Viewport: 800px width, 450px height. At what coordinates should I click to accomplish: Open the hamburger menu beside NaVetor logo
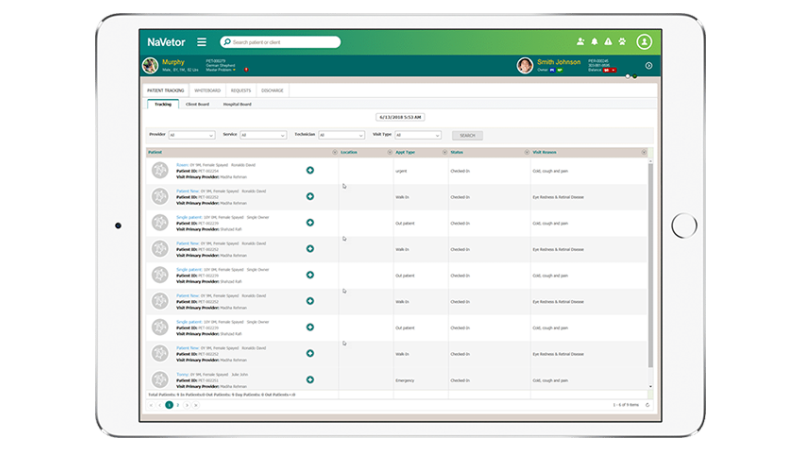(x=202, y=42)
